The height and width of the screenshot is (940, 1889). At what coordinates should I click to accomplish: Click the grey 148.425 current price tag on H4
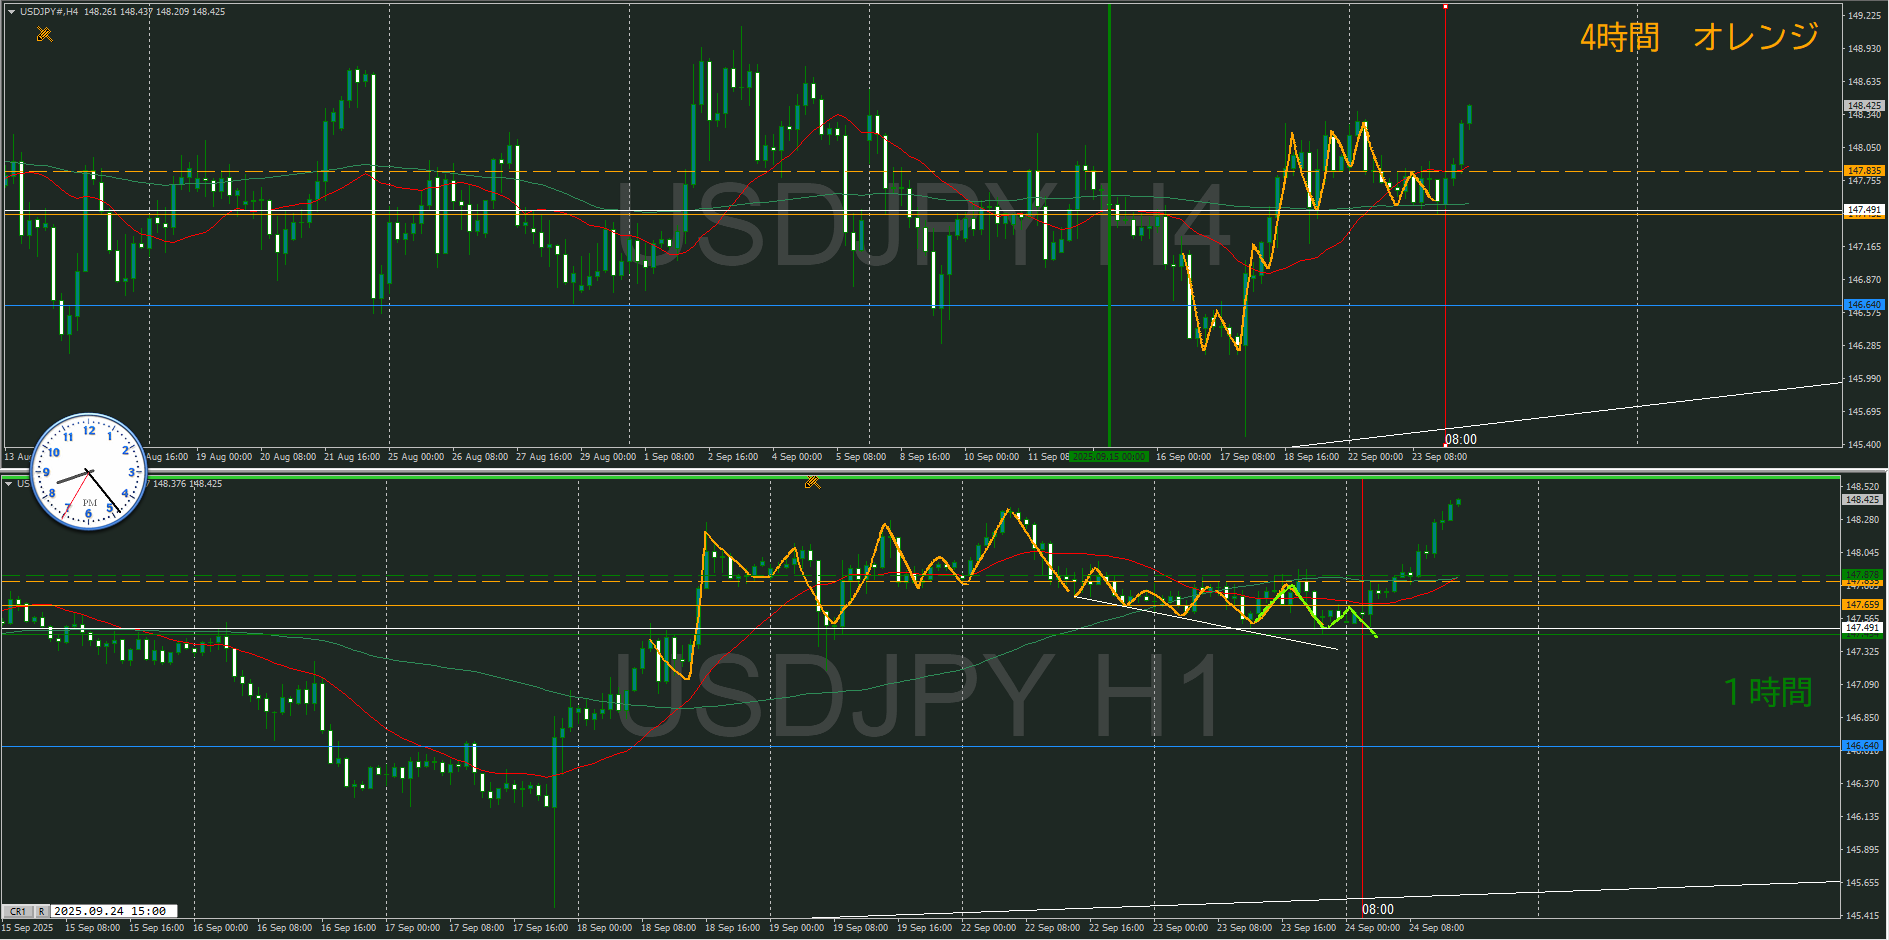[1863, 105]
